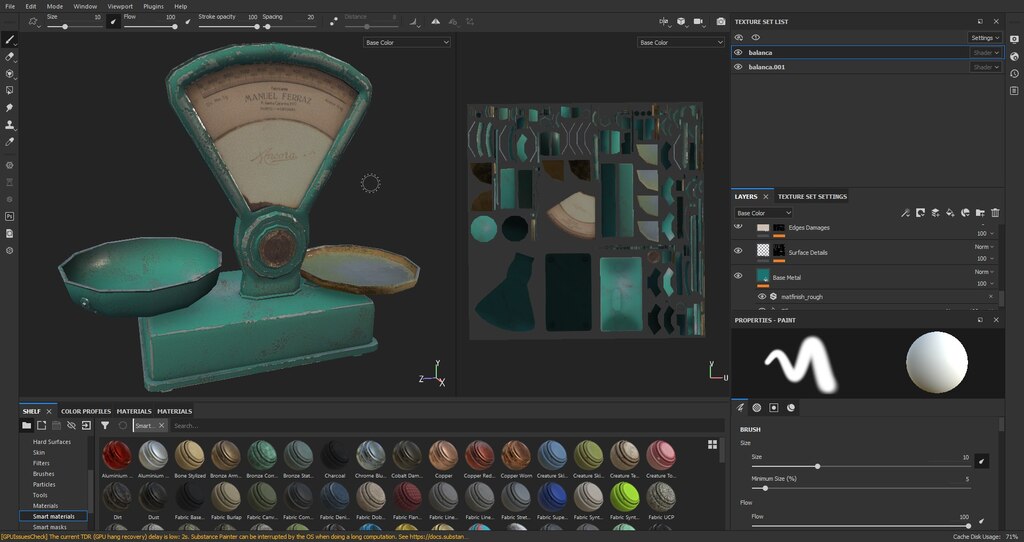Image resolution: width=1024 pixels, height=542 pixels.
Task: Open Base Metal blend mode Norm dropdown
Action: click(984, 272)
